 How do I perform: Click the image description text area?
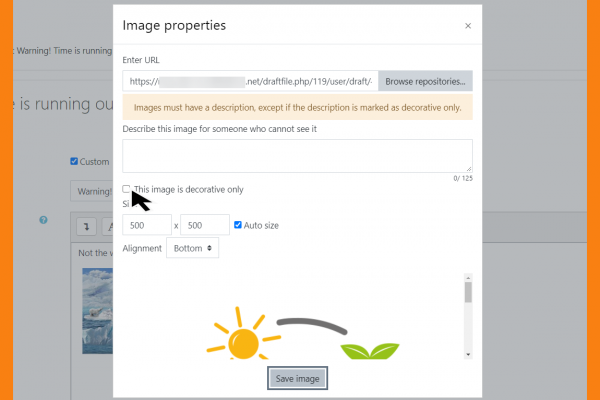pyautogui.click(x=297, y=156)
